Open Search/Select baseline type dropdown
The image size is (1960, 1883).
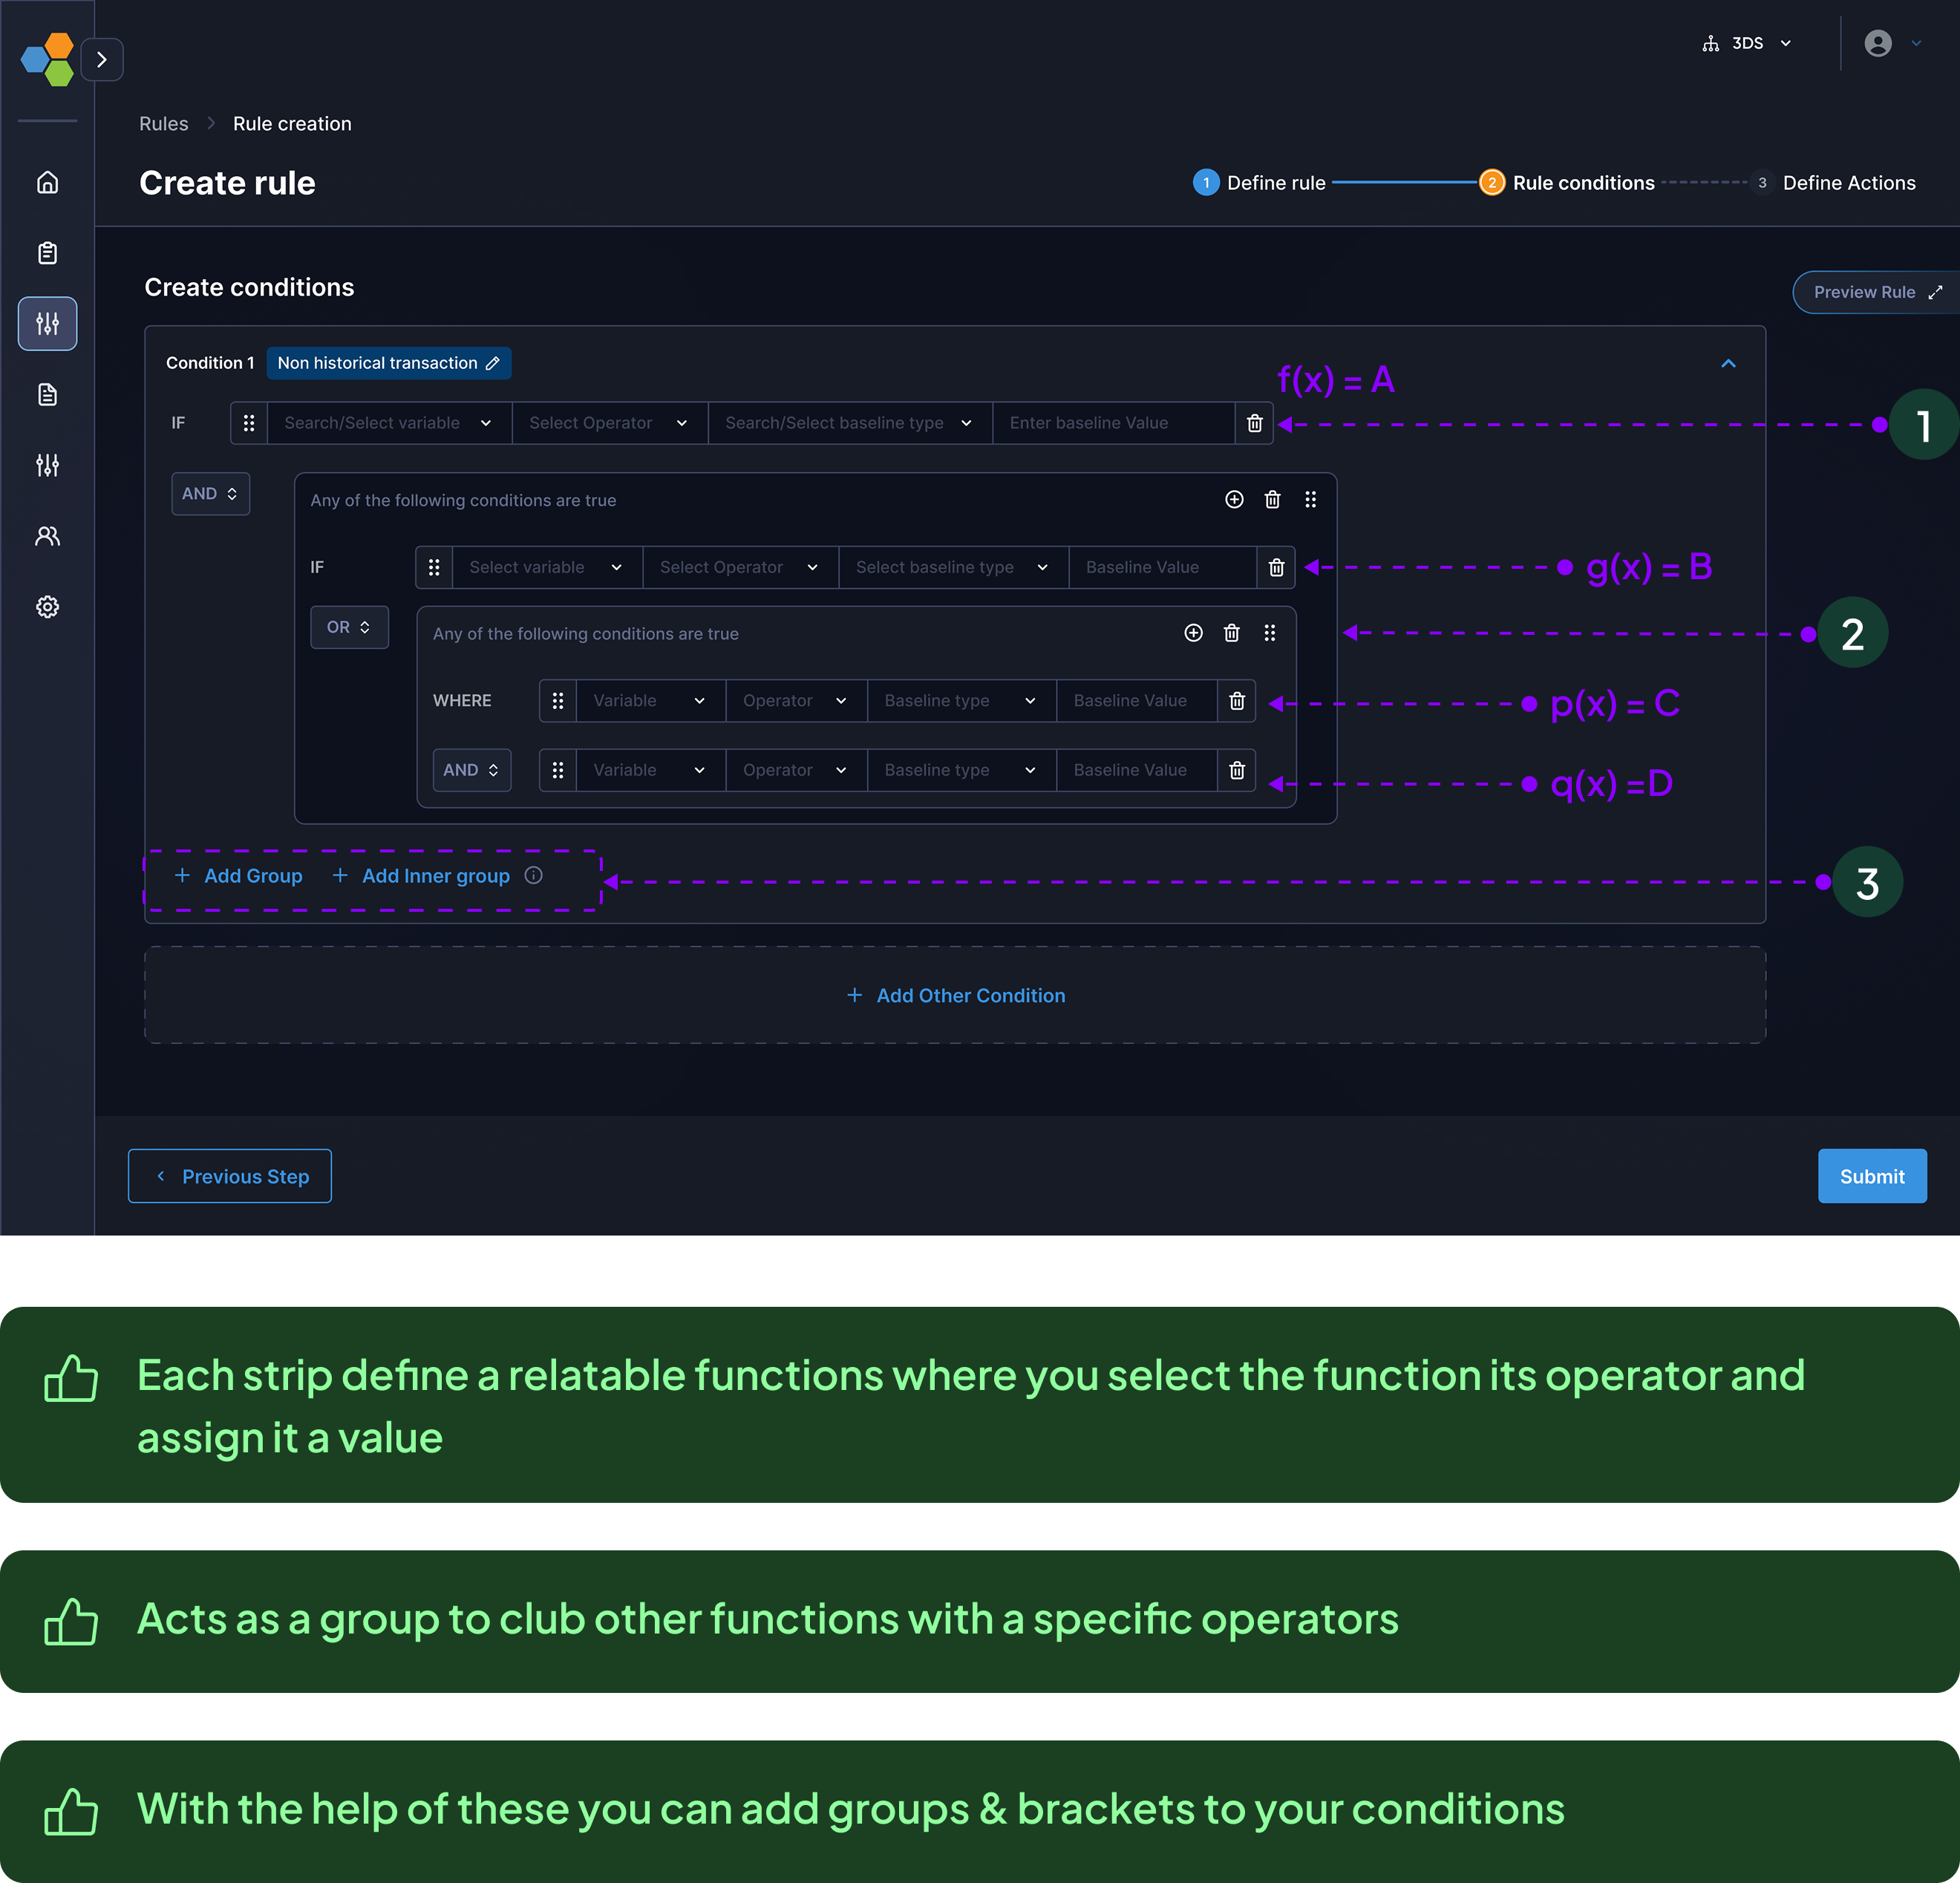pyautogui.click(x=849, y=423)
